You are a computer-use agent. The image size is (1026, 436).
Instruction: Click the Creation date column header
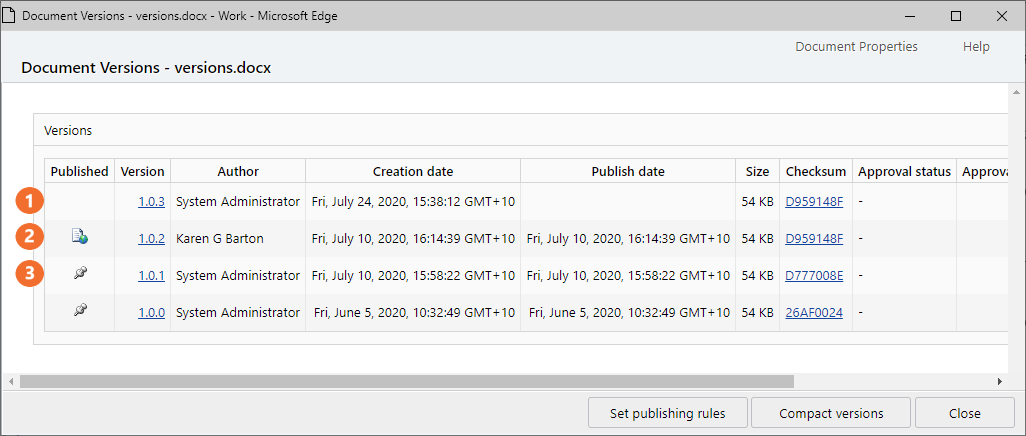(412, 171)
